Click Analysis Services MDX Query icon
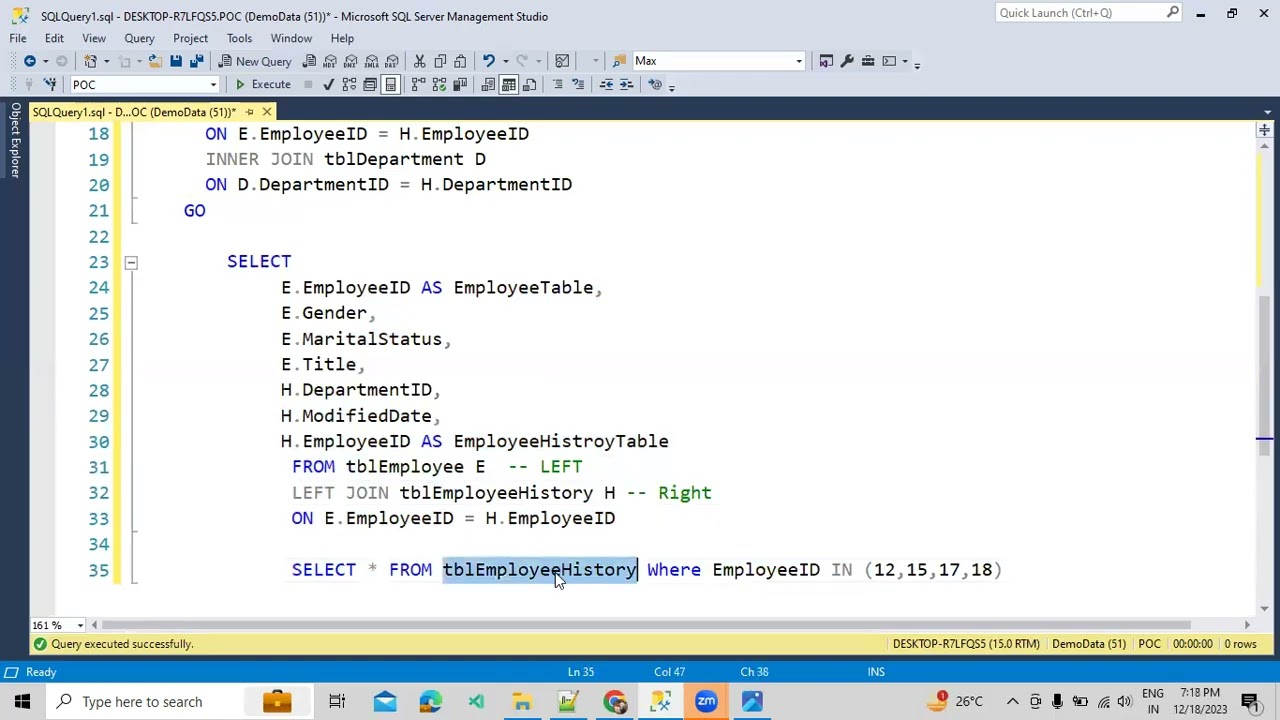 click(330, 61)
